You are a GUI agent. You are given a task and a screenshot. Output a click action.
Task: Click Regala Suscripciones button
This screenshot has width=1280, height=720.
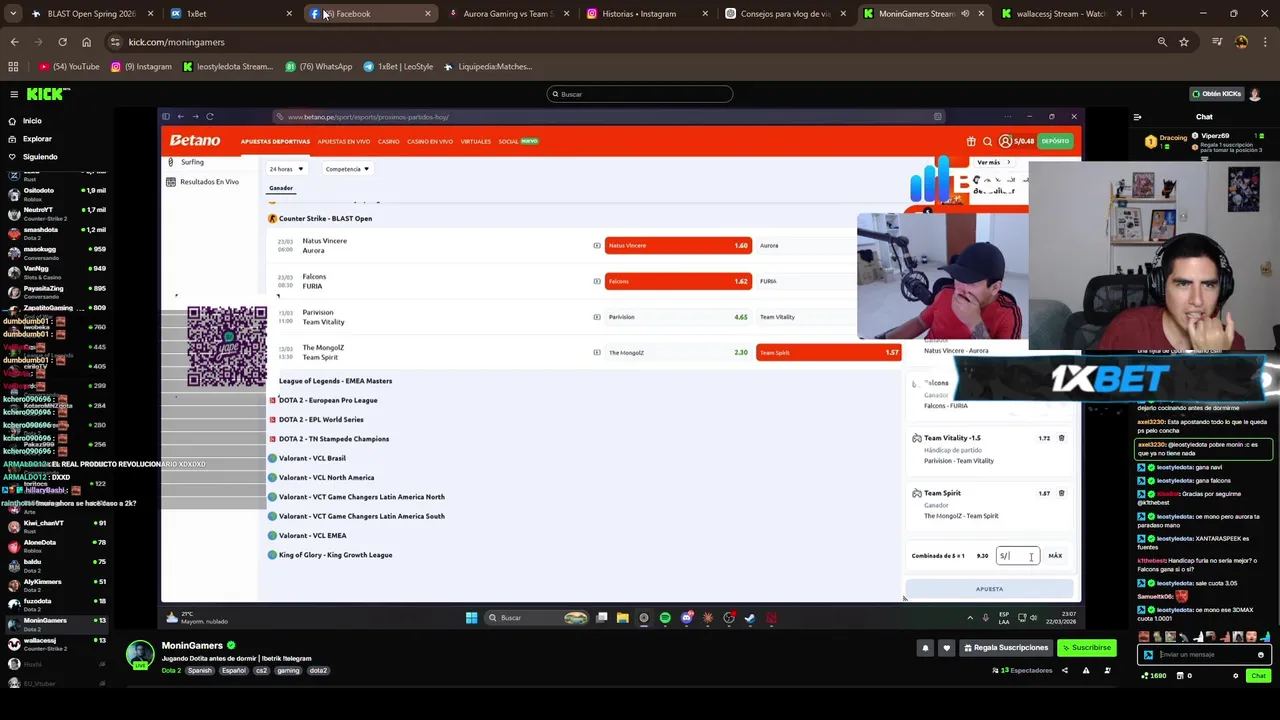[x=1005, y=648]
